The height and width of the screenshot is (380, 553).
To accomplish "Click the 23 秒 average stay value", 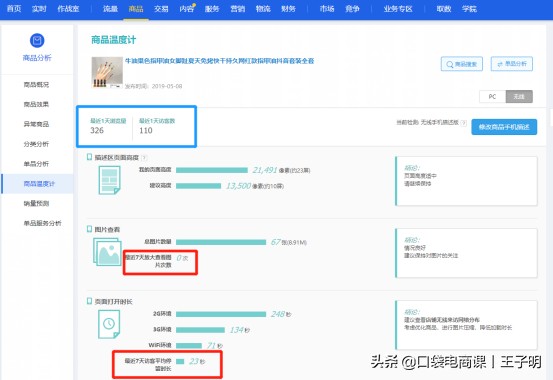I will point(197,361).
